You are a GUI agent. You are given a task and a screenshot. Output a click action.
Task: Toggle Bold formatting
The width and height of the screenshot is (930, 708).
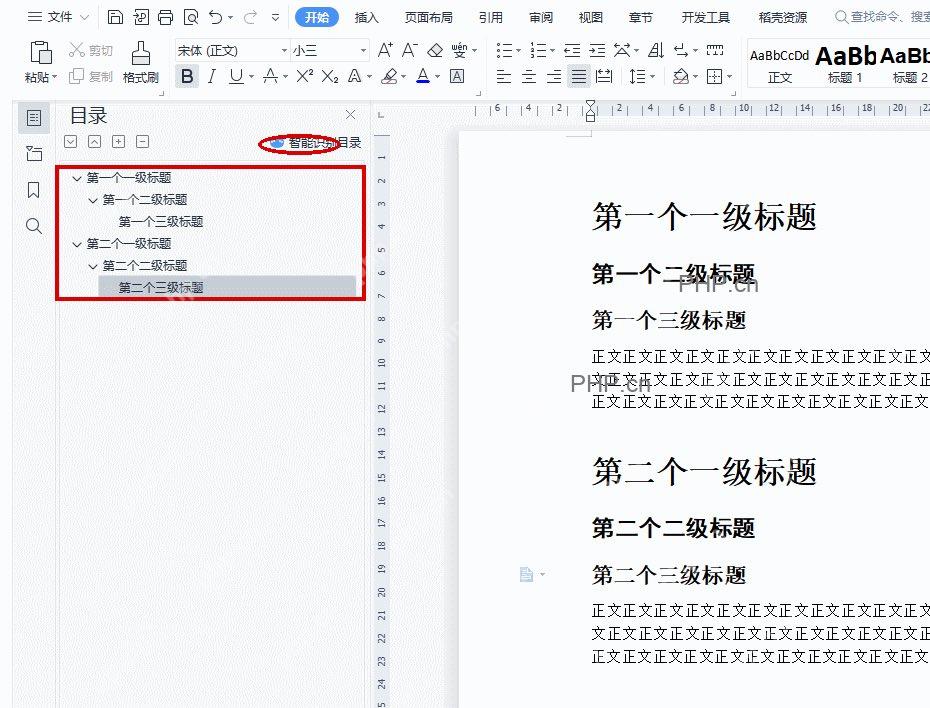[187, 76]
